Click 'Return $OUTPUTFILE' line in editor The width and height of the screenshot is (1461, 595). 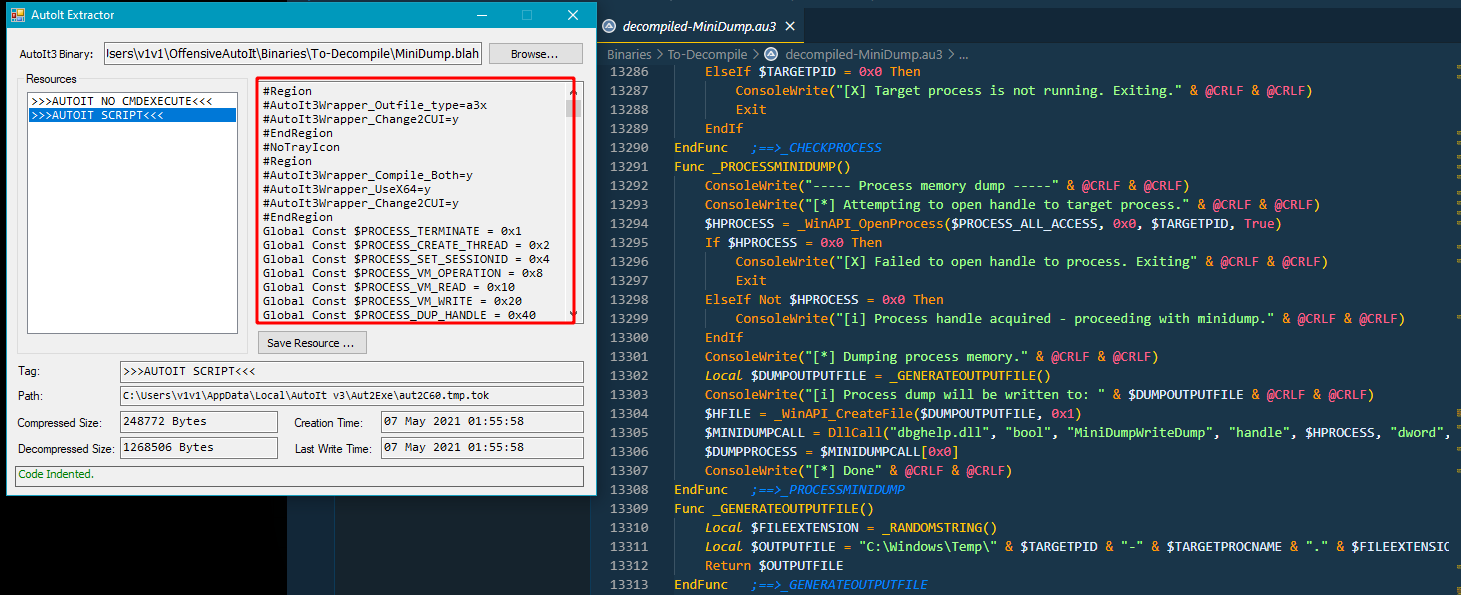click(774, 566)
